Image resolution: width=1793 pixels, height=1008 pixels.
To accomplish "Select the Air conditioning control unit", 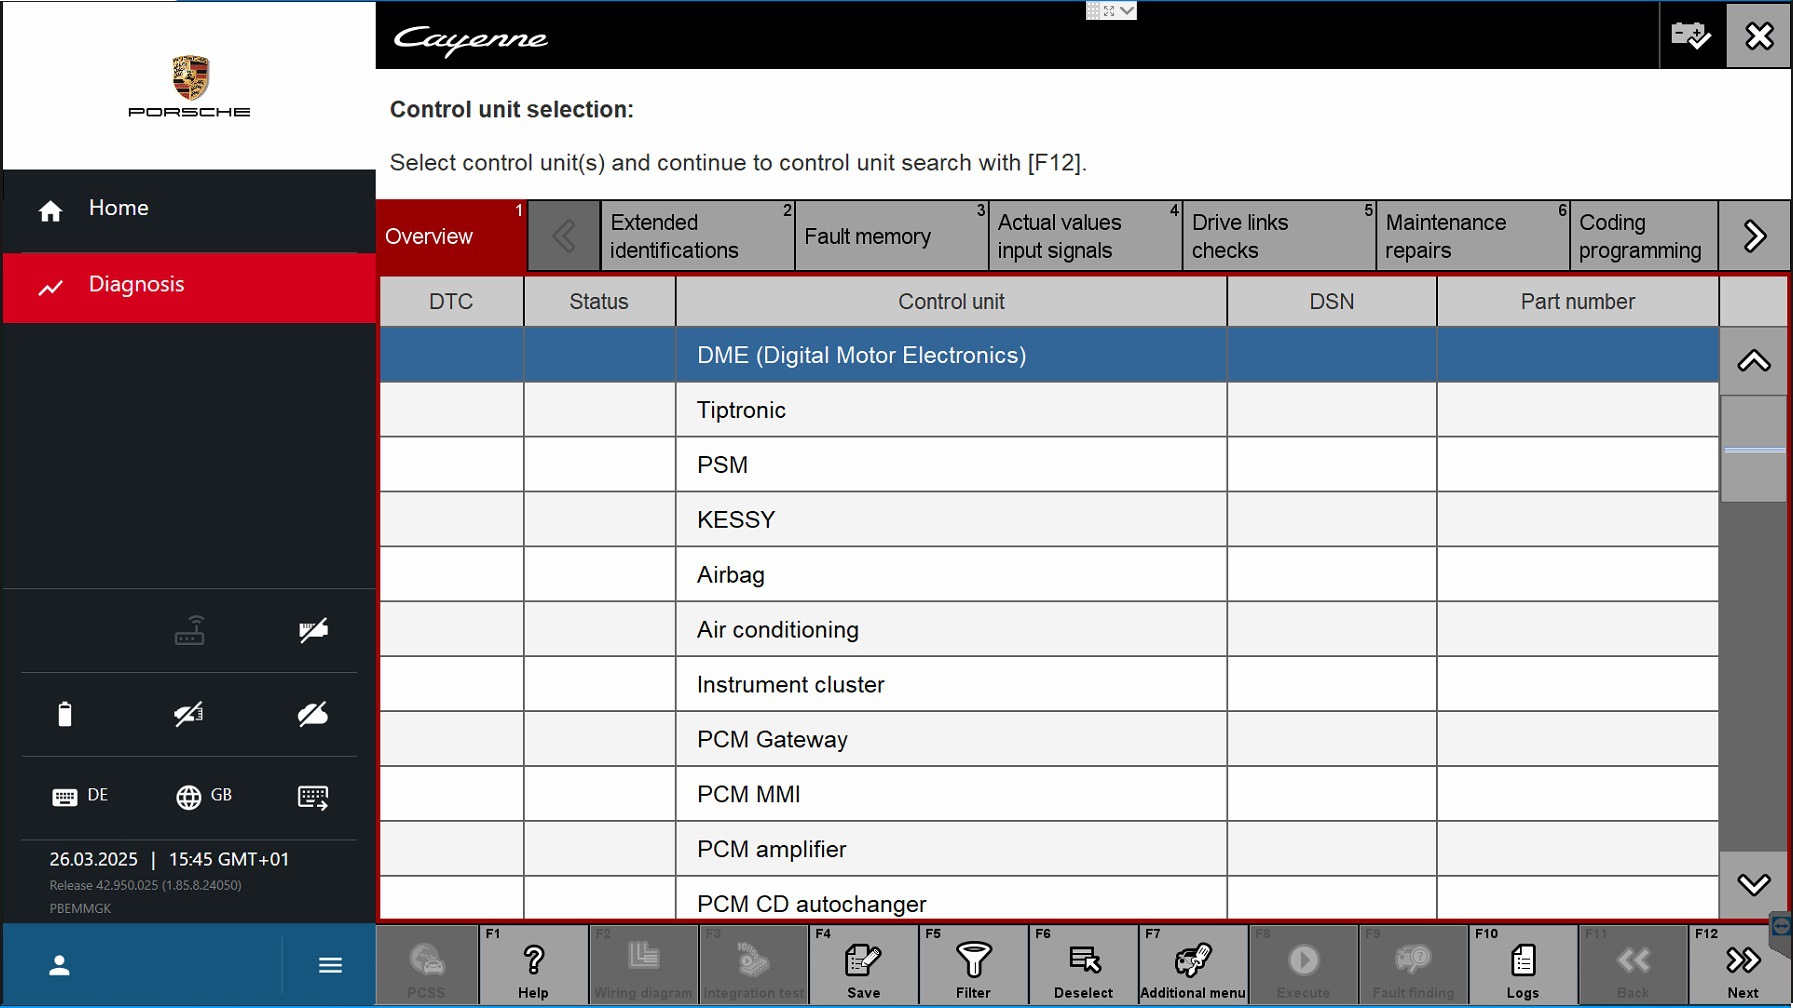I will [1049, 630].
